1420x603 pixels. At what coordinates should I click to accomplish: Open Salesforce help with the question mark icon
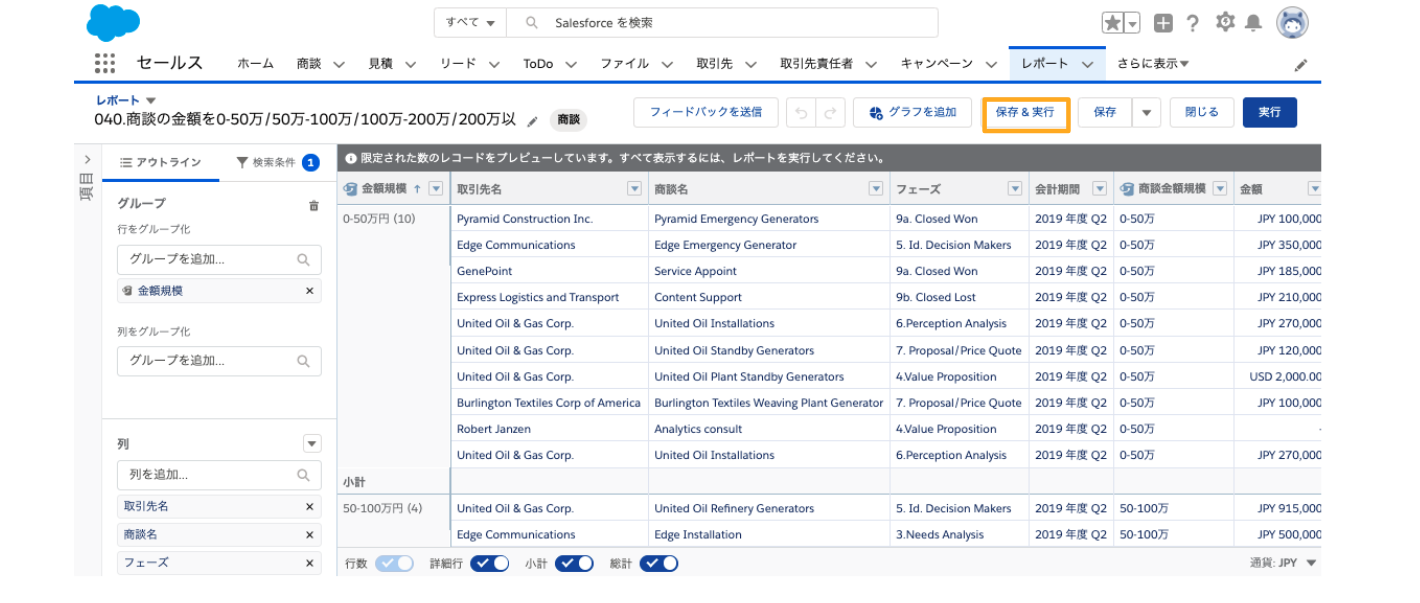point(1191,21)
